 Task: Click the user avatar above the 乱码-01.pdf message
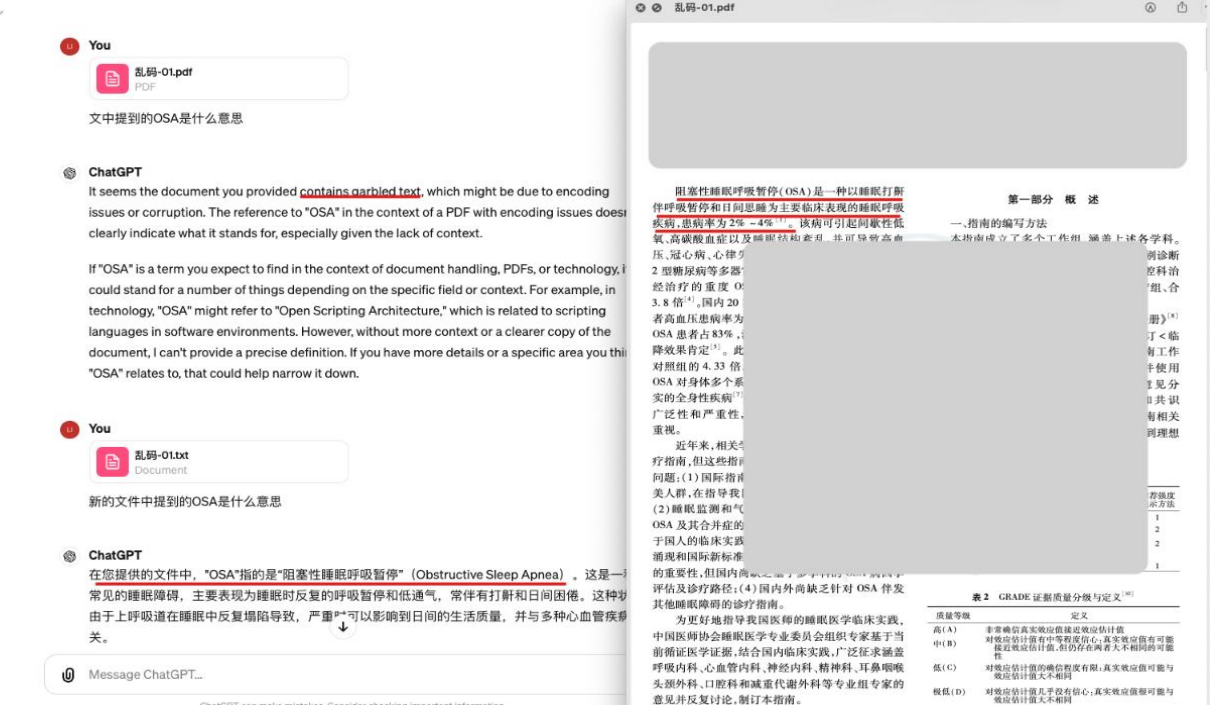(x=69, y=45)
